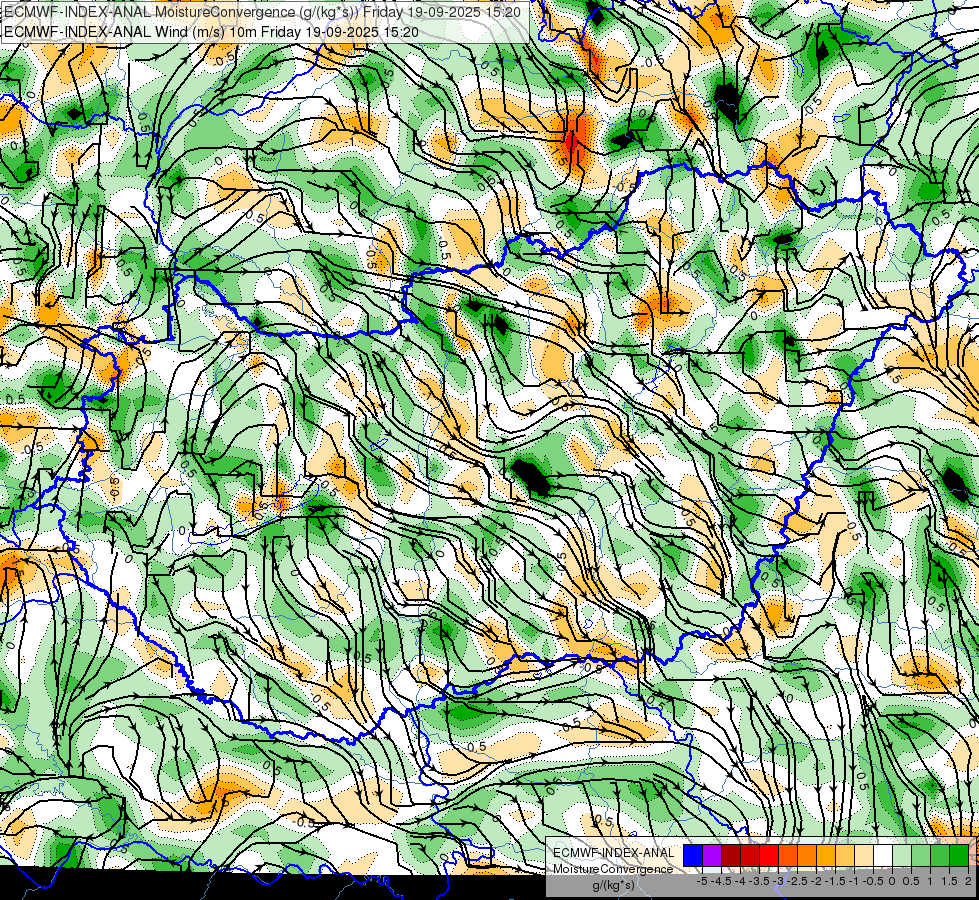The height and width of the screenshot is (900, 979).
Task: Click the blue legend swatch
Action: [x=693, y=855]
